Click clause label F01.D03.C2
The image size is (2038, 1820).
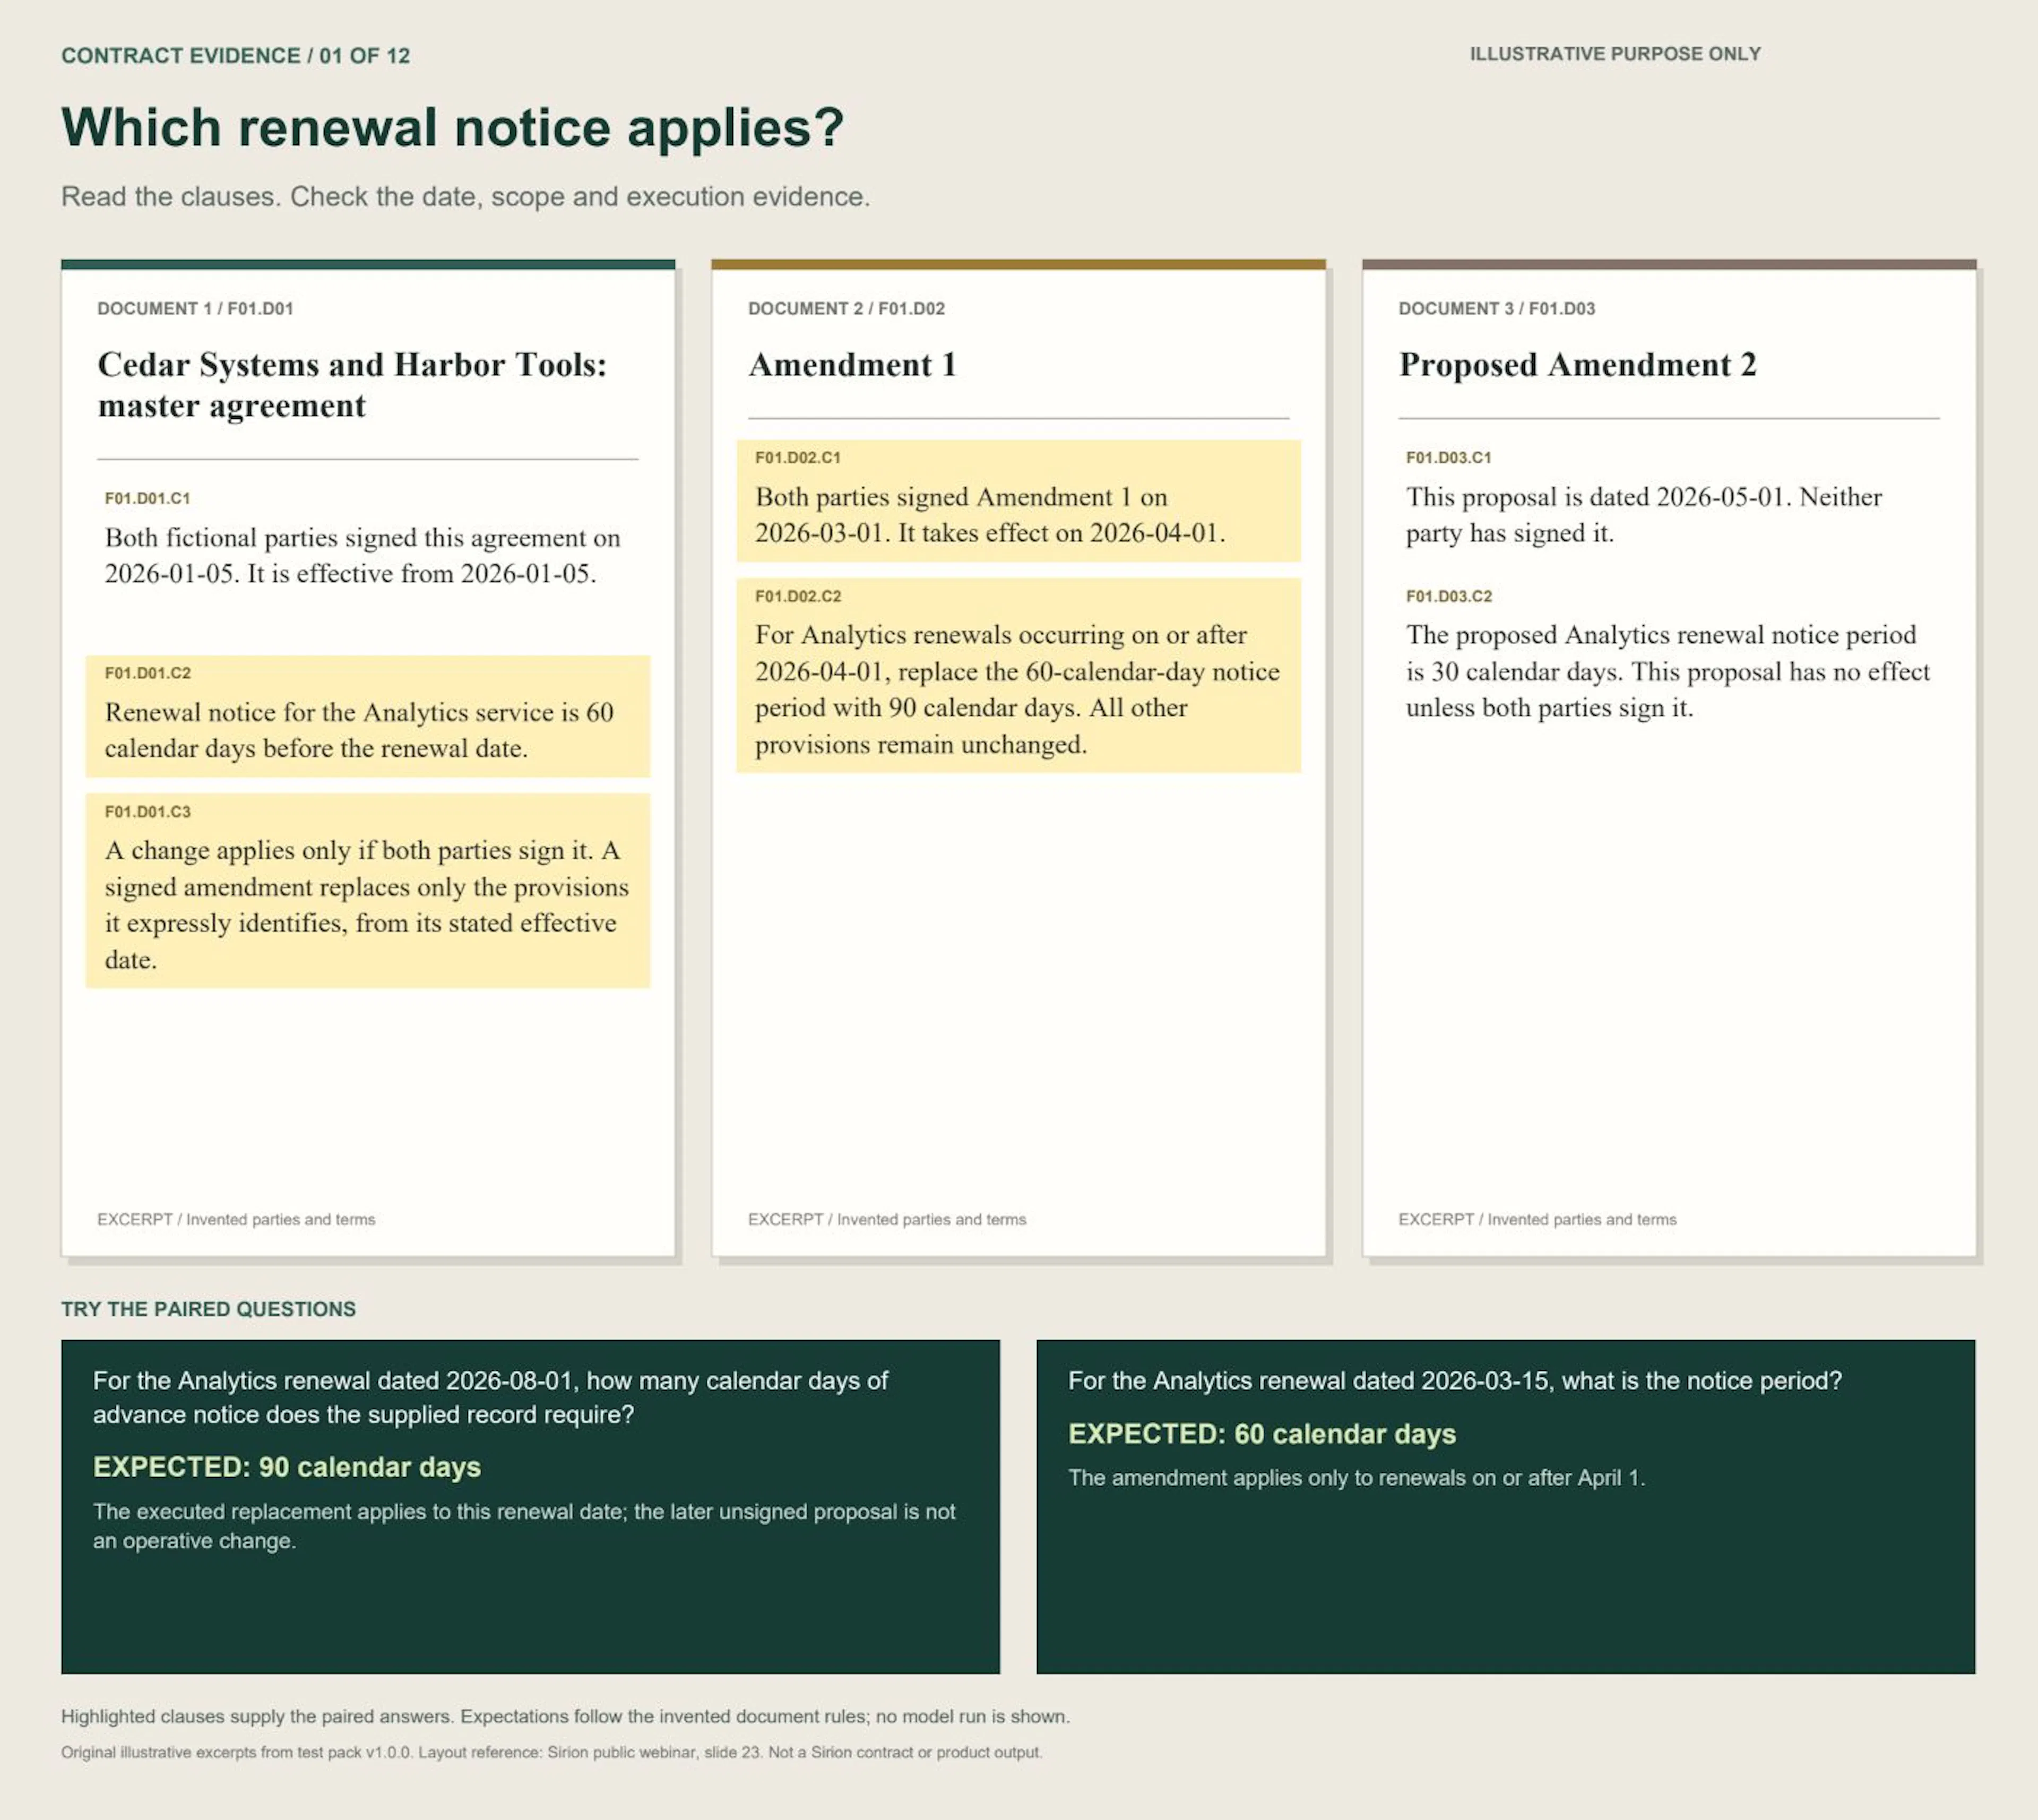point(1448,597)
